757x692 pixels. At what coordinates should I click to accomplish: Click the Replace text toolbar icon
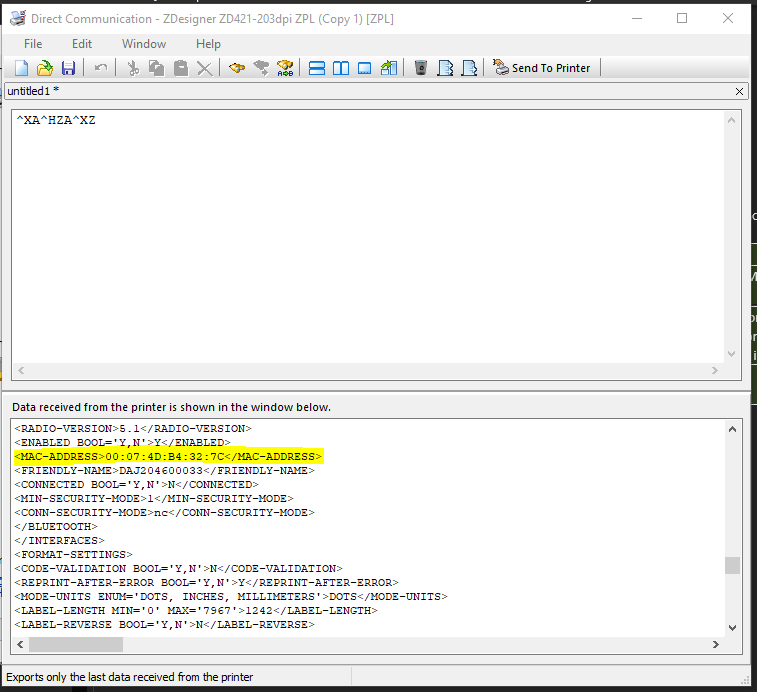point(285,68)
